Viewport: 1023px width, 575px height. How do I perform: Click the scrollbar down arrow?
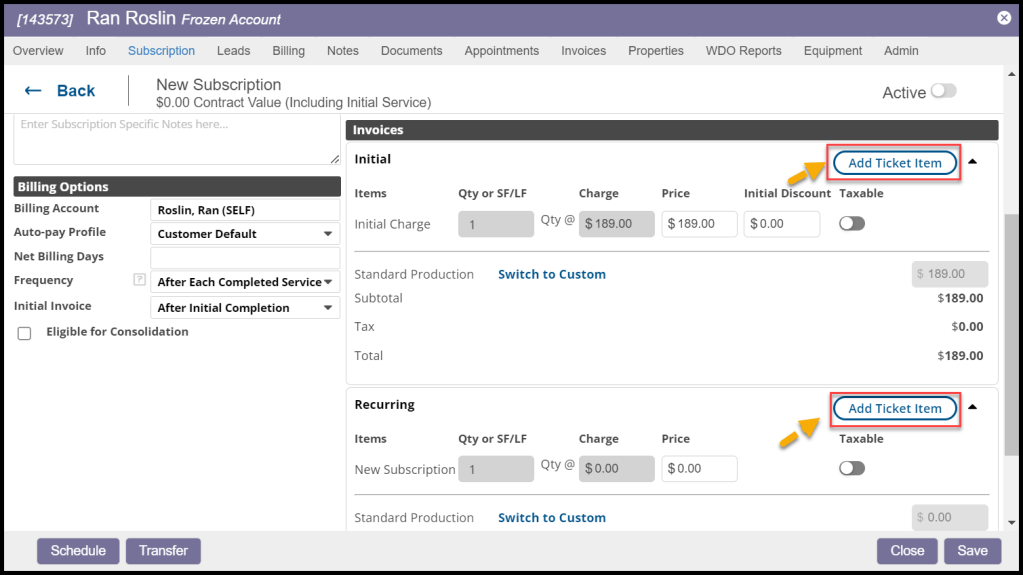click(x=1012, y=521)
